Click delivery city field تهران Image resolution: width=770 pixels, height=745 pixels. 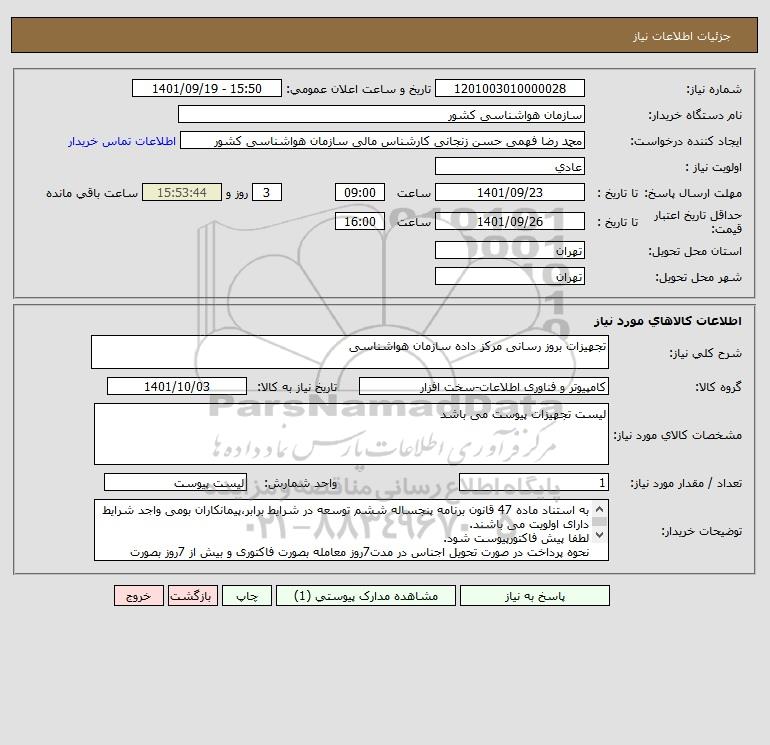tap(510, 276)
